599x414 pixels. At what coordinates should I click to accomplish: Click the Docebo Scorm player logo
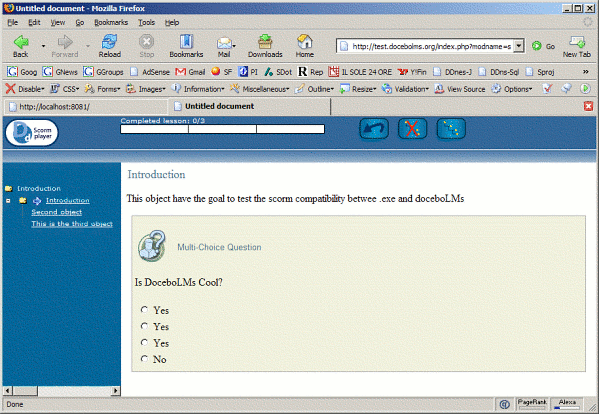click(32, 133)
